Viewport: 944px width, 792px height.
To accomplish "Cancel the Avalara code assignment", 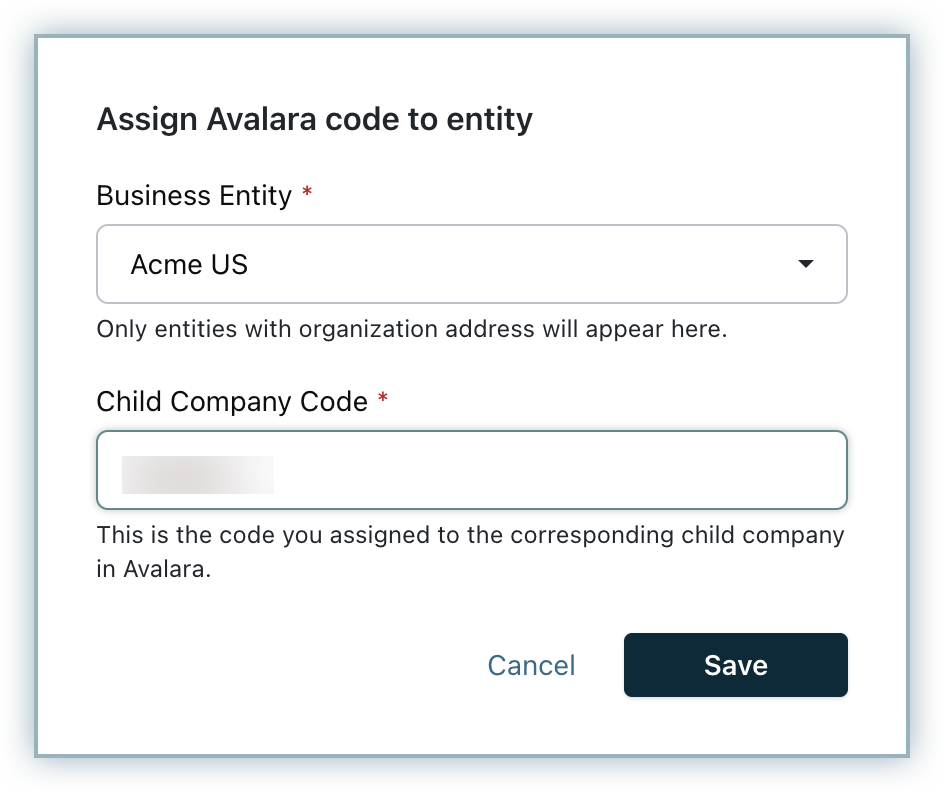I will click(x=531, y=665).
